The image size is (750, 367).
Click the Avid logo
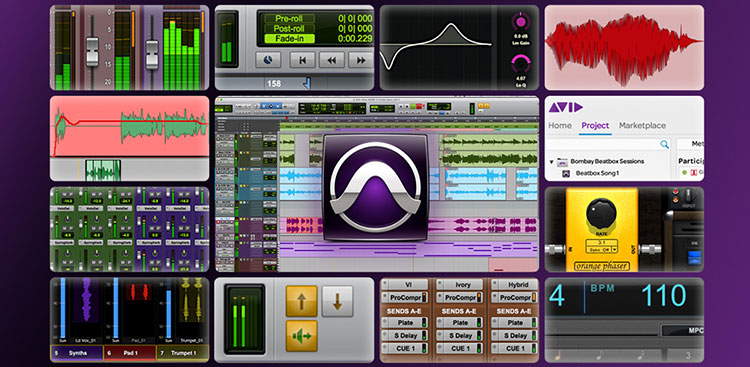[565, 107]
